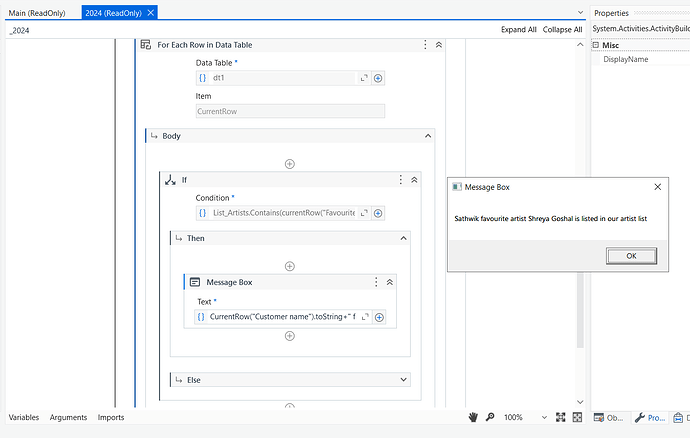Click the If activity icon
Image resolution: width=690 pixels, height=438 pixels.
170,180
